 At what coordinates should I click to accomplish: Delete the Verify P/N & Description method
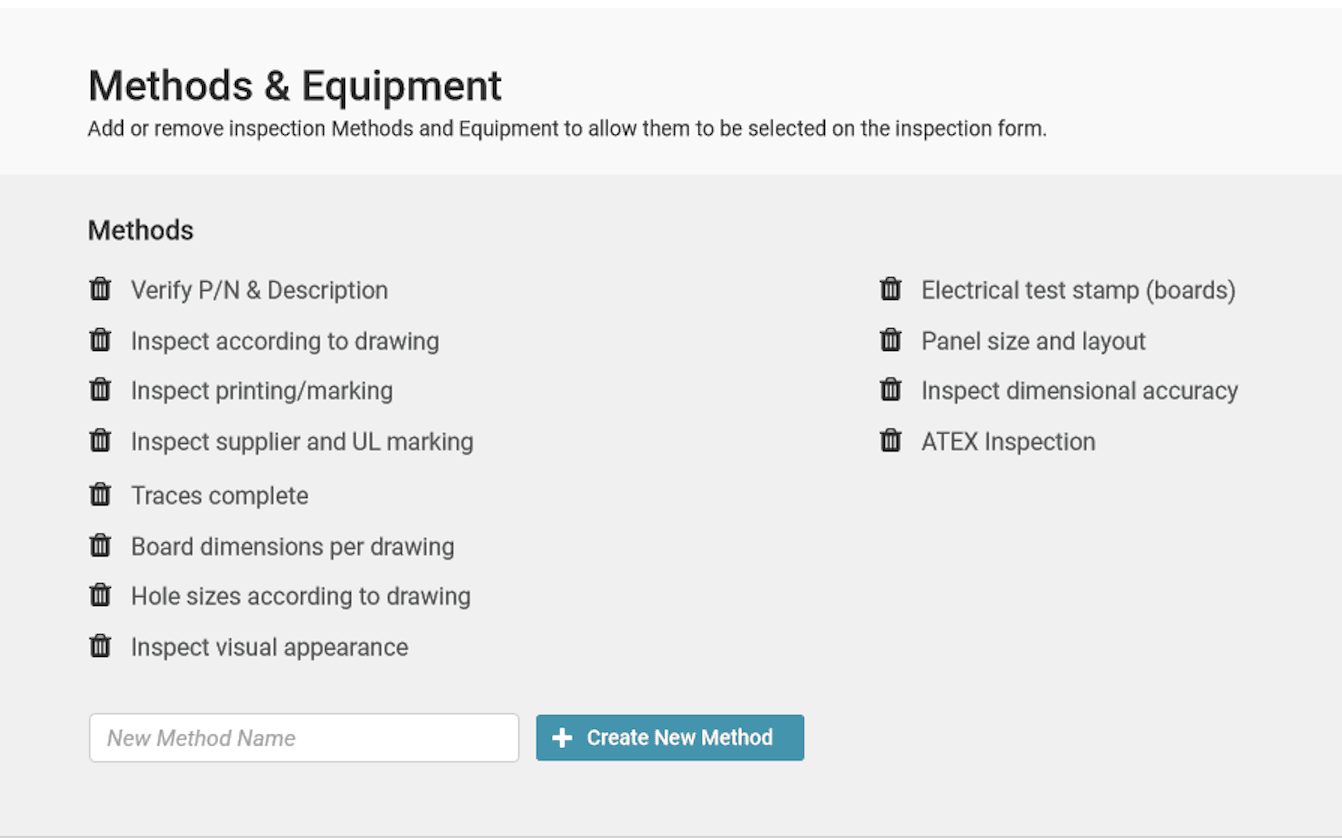(x=100, y=289)
